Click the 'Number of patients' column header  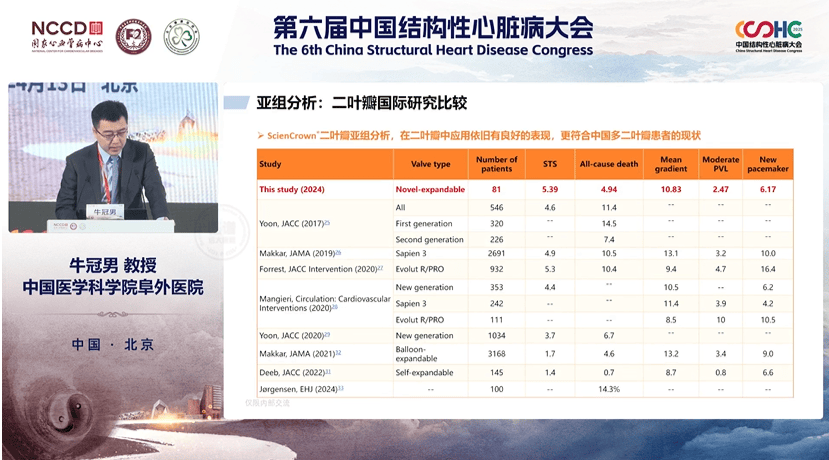(x=496, y=164)
